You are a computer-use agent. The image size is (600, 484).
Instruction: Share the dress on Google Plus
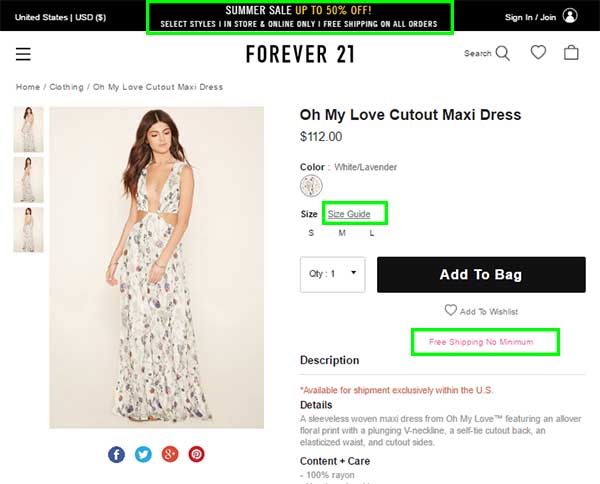click(x=170, y=454)
